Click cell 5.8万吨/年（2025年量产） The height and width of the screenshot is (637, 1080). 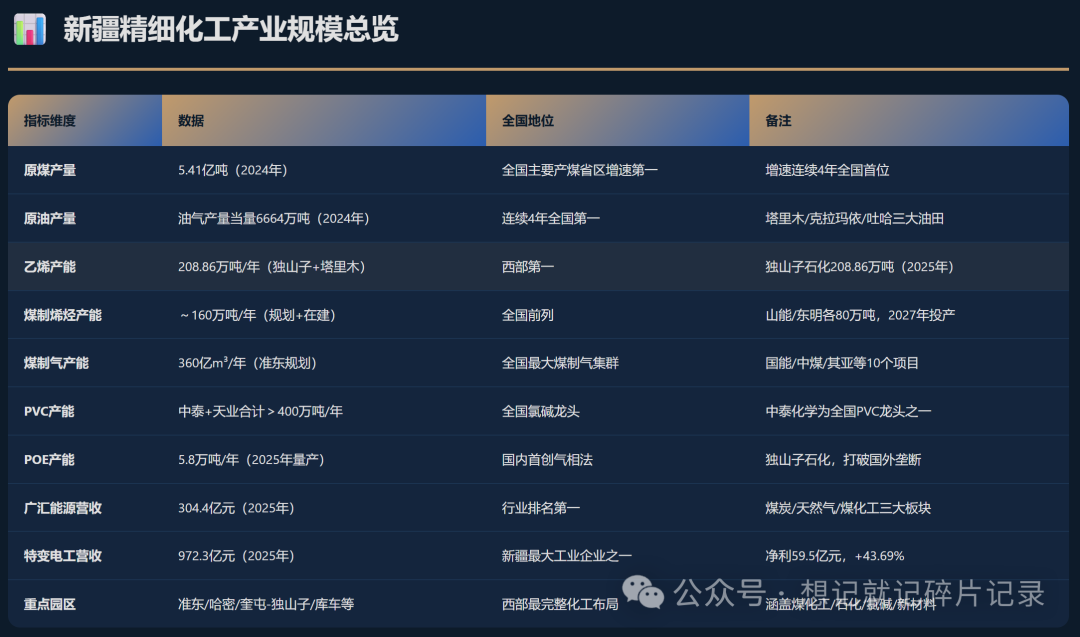click(251, 459)
